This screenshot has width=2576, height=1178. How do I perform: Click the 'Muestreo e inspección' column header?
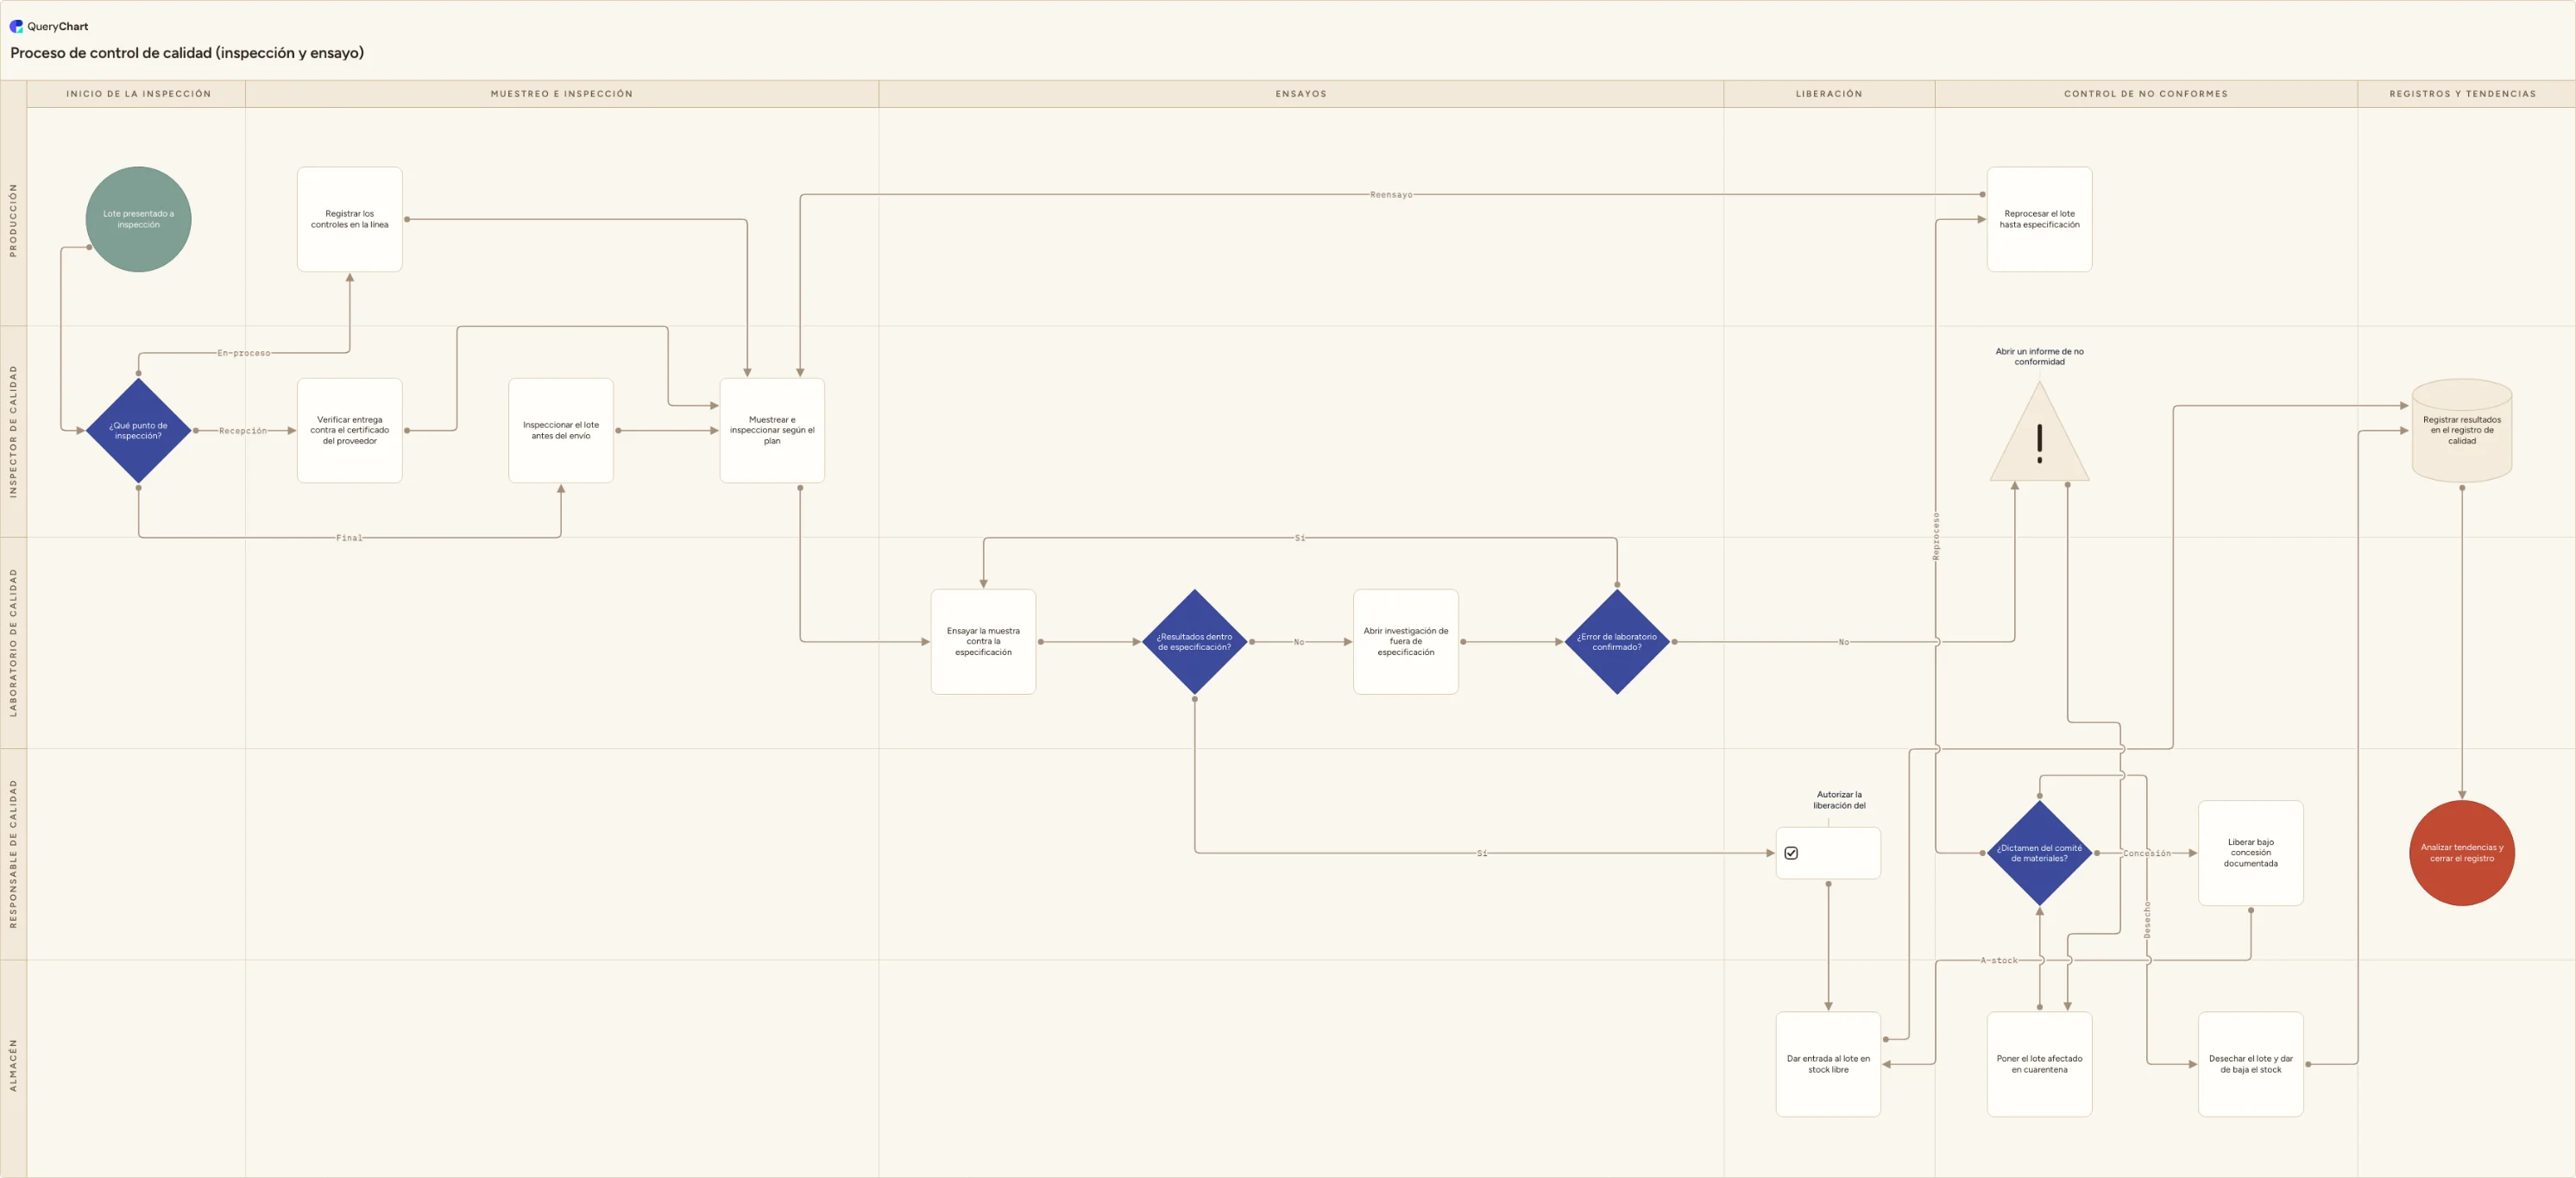point(562,94)
